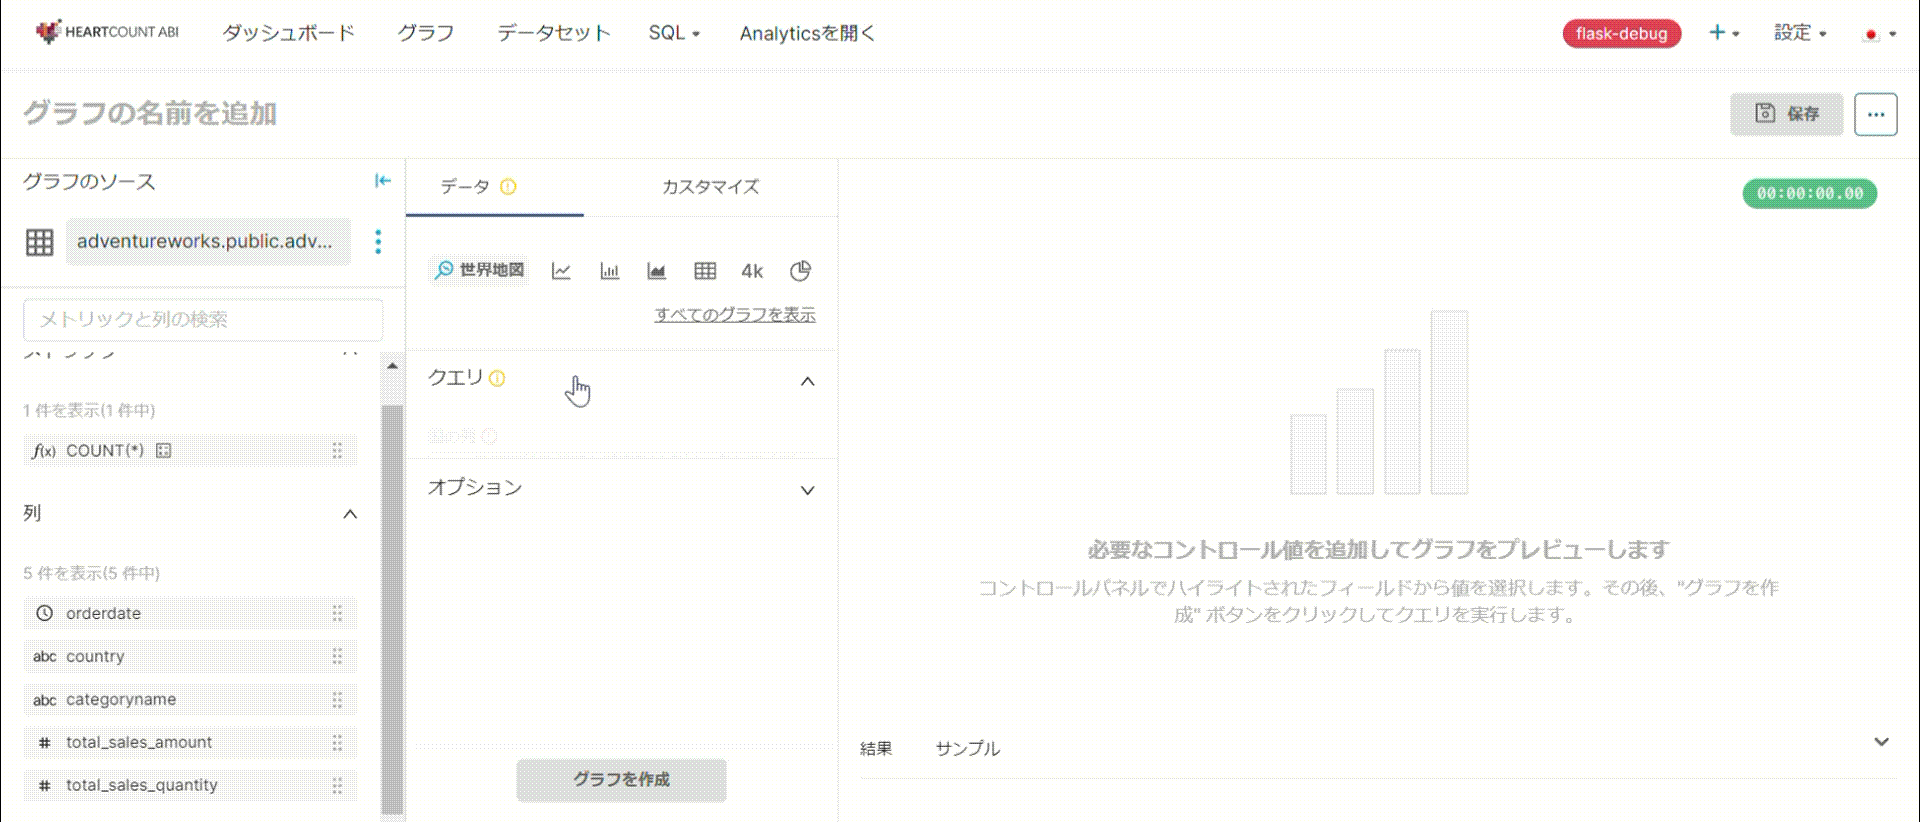Select the total_sales_amount column
Viewport: 1920px width, 822px height.
point(190,742)
